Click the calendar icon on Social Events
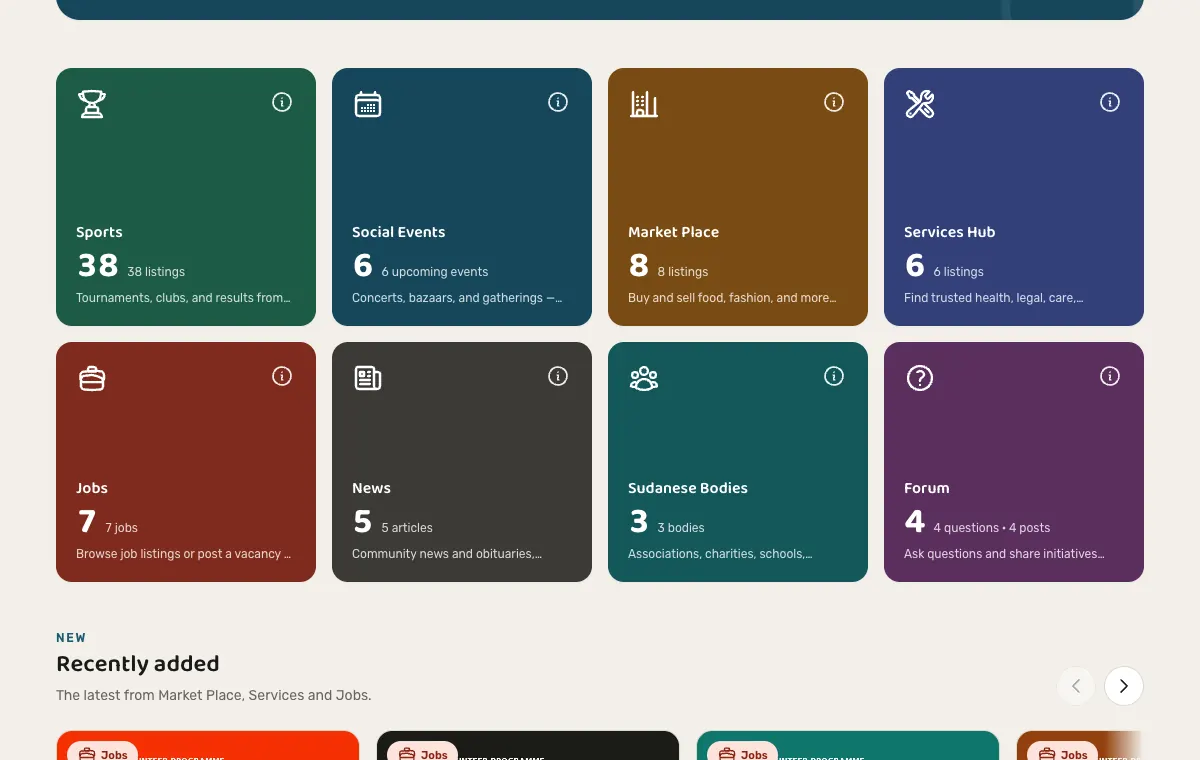 point(368,104)
